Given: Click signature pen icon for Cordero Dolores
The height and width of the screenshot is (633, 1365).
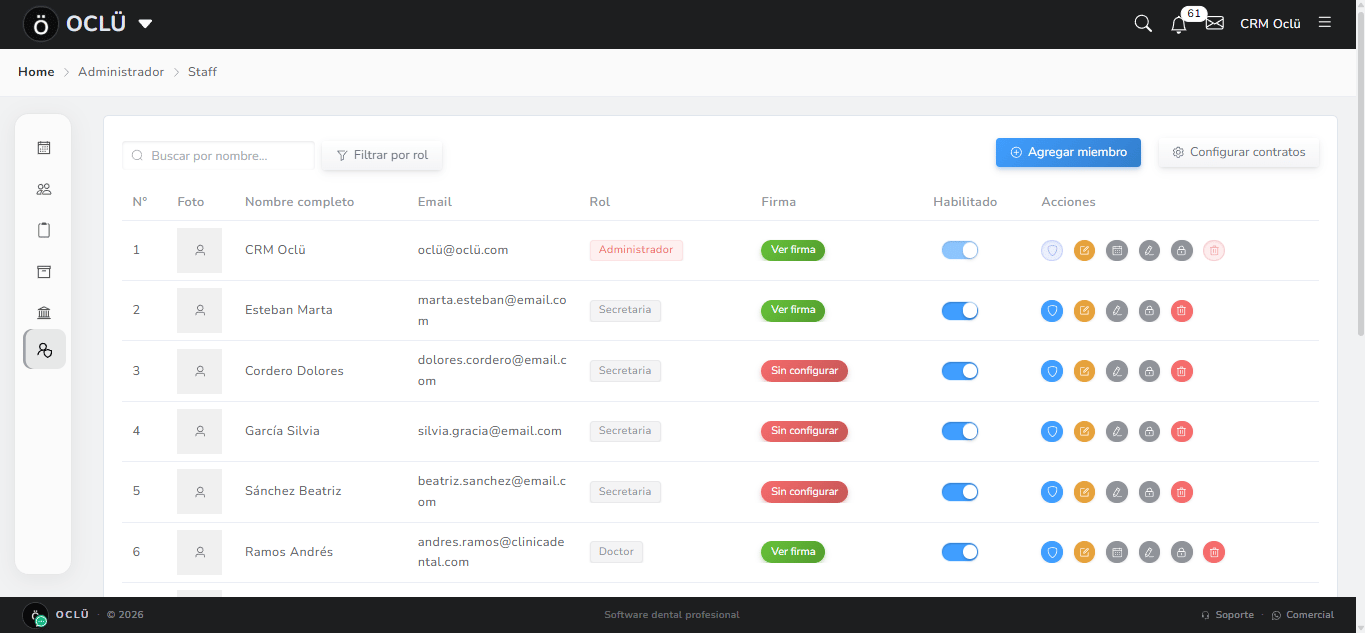Looking at the screenshot, I should click(1117, 371).
